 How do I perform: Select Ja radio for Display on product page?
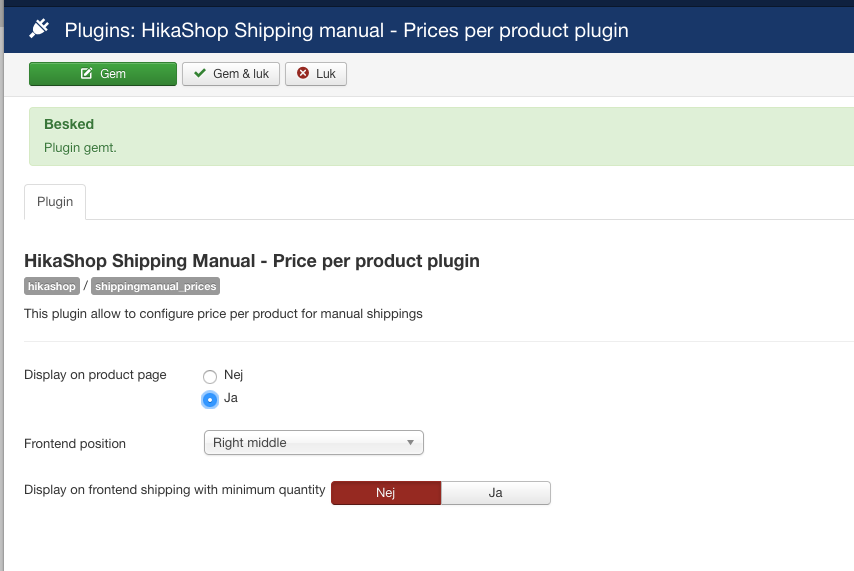tap(210, 399)
